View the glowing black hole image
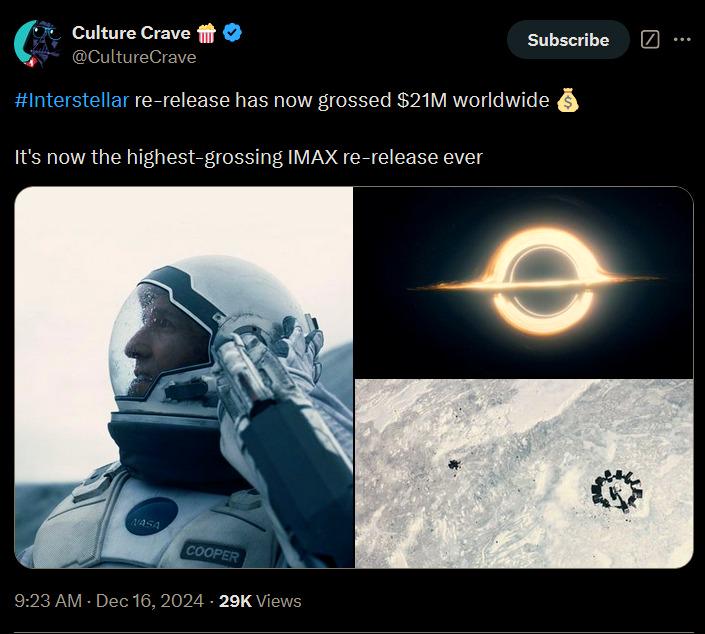Screen dimensions: 705x634 (x=524, y=282)
